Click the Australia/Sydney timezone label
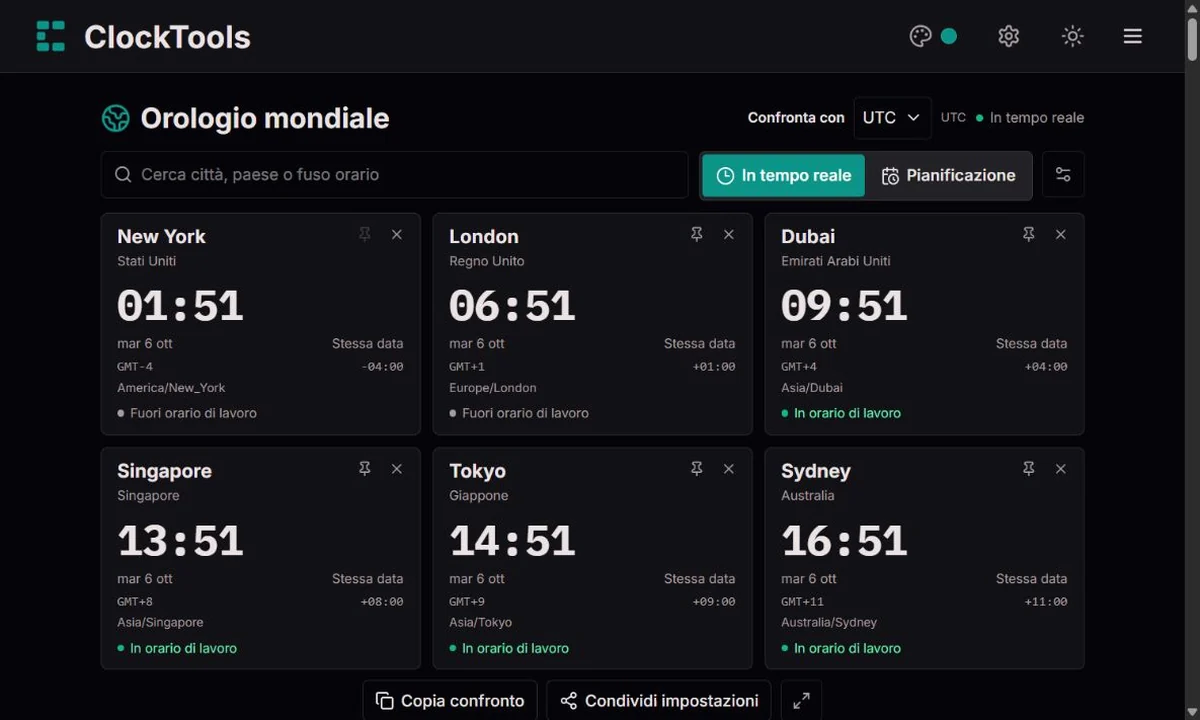This screenshot has width=1200, height=720. 829,623
